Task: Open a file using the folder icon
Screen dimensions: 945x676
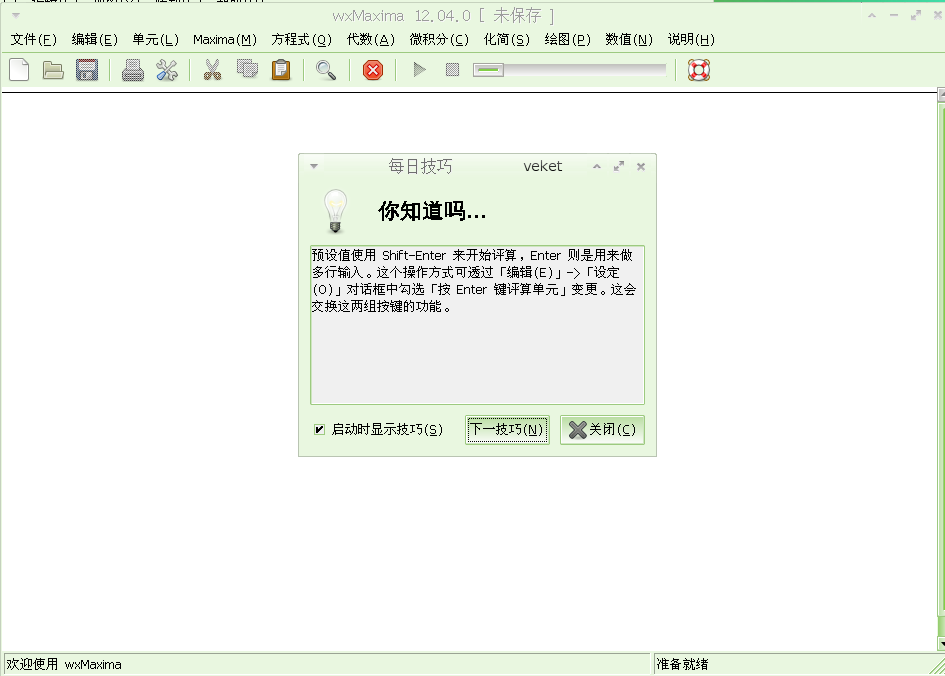Action: click(53, 70)
